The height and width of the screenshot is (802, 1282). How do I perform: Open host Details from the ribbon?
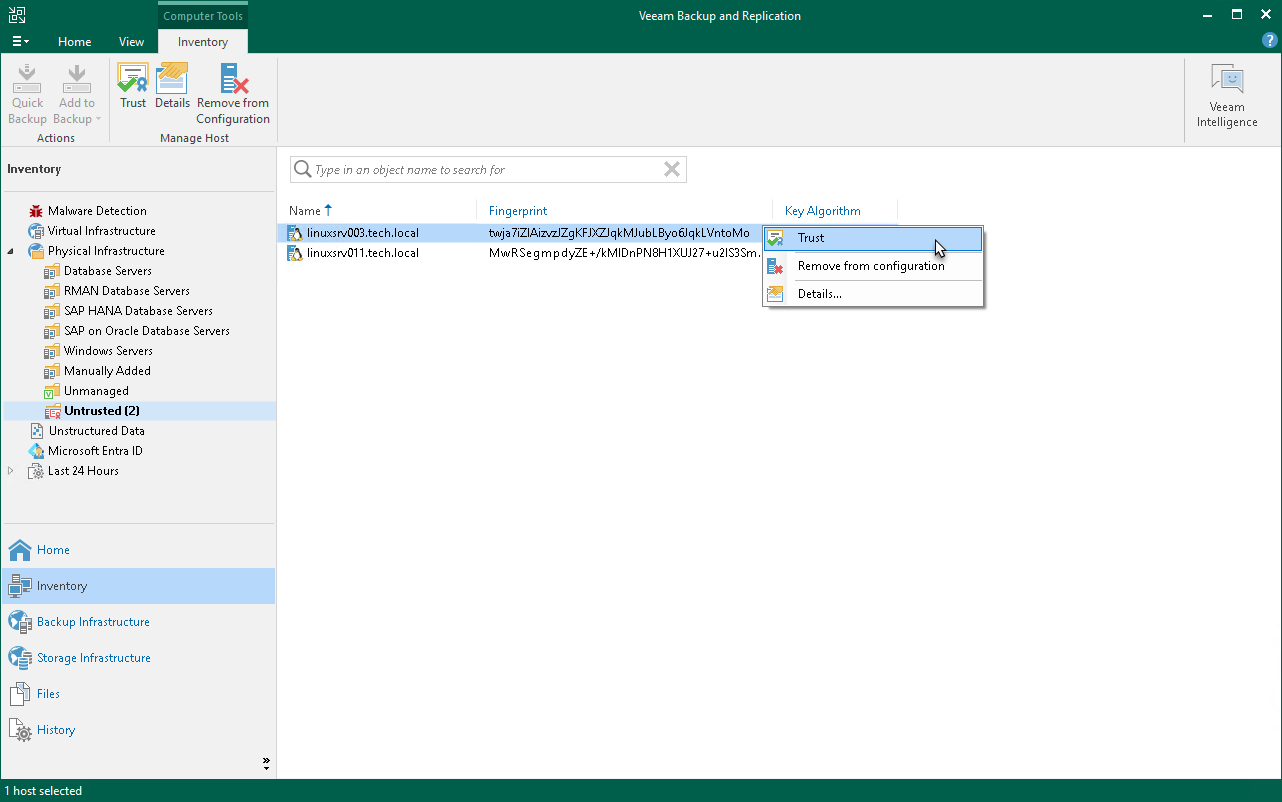tap(172, 86)
